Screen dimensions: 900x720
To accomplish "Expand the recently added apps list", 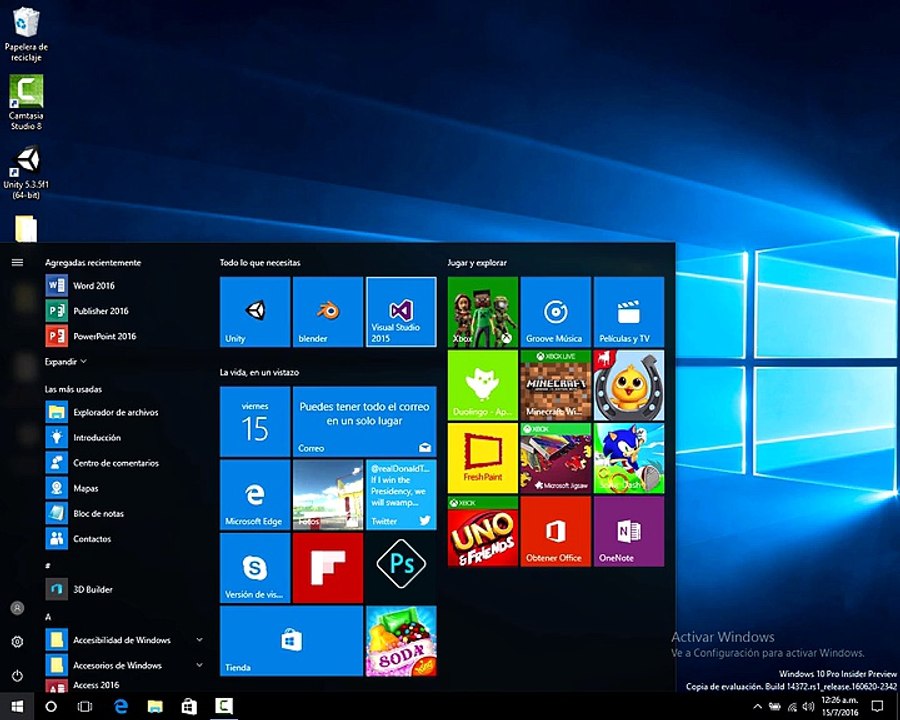I will click(x=66, y=362).
